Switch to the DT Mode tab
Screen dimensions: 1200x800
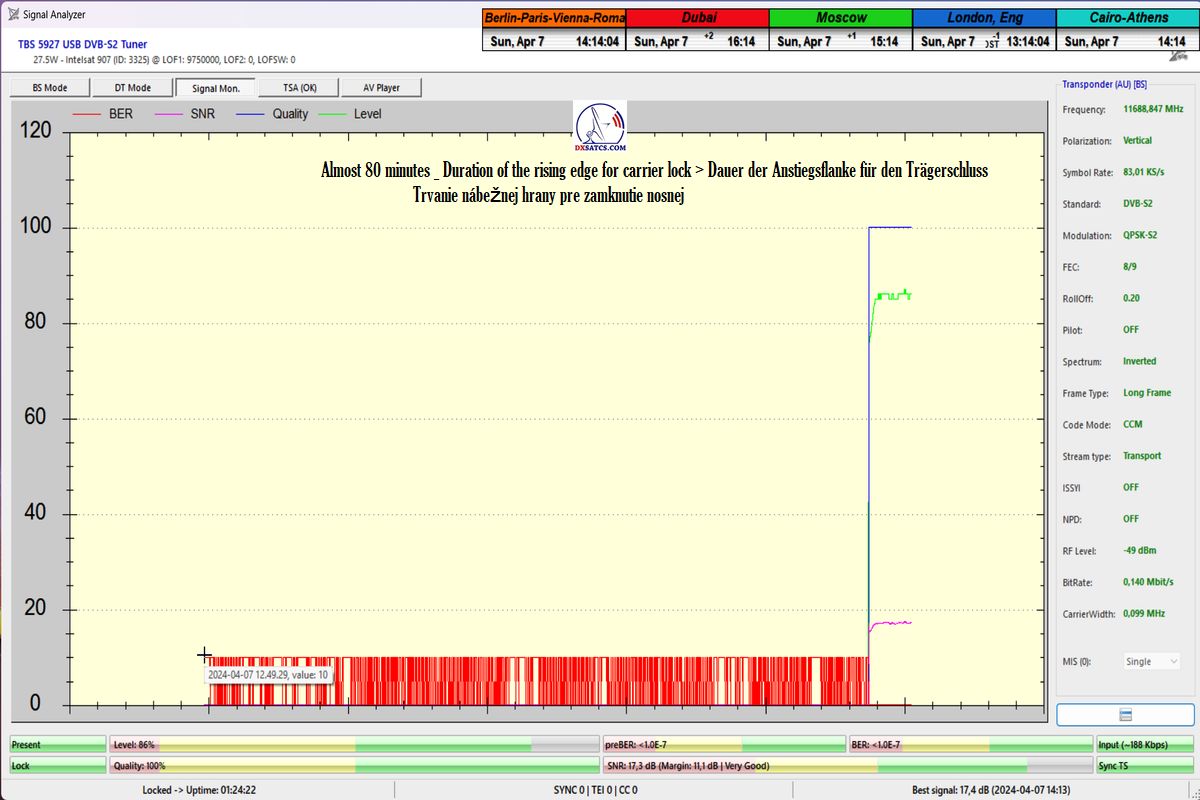point(133,88)
